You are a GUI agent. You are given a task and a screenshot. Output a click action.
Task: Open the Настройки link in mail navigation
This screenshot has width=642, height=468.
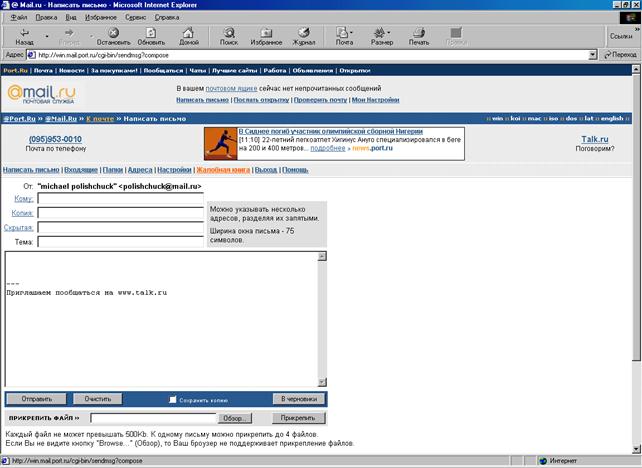pyautogui.click(x=174, y=170)
